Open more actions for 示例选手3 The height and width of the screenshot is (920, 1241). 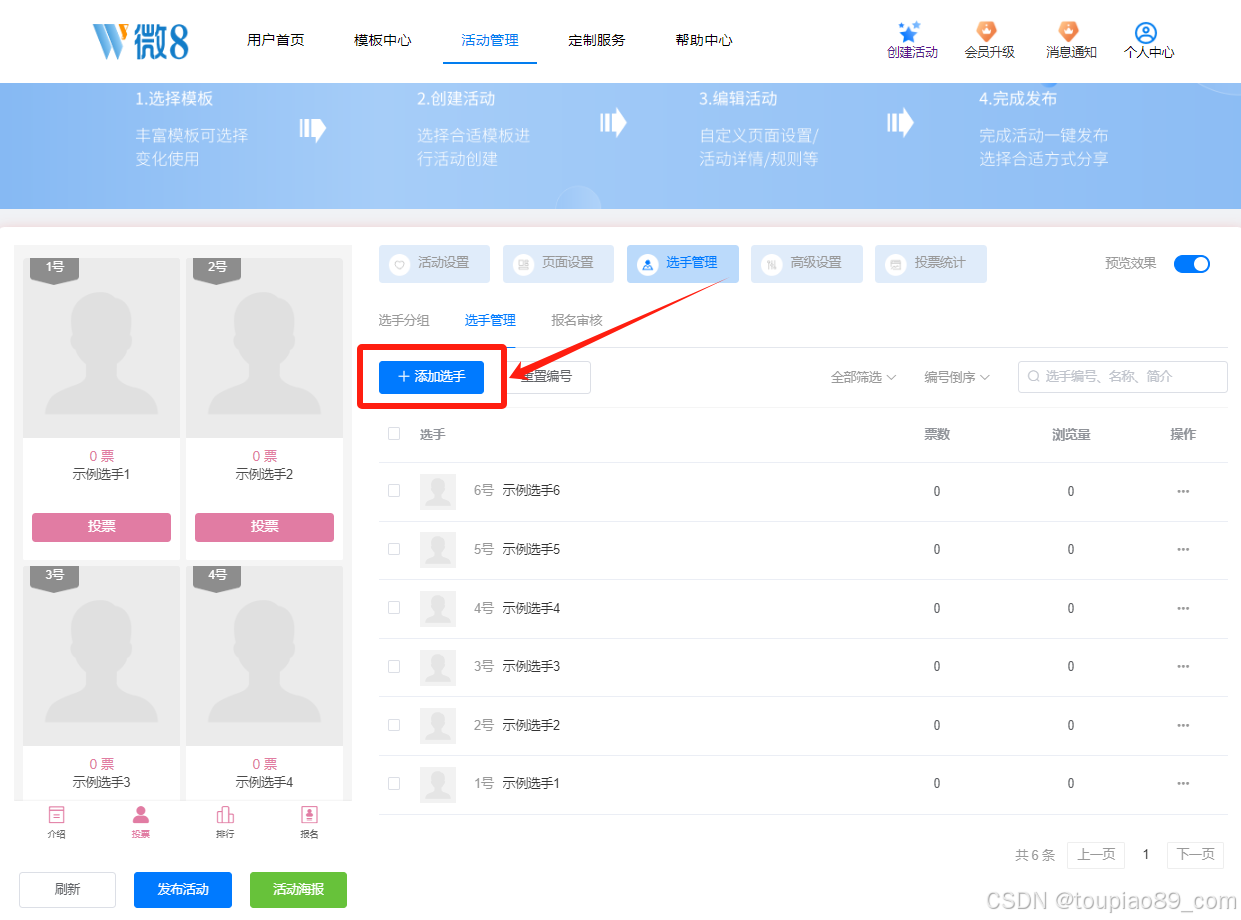(1183, 666)
